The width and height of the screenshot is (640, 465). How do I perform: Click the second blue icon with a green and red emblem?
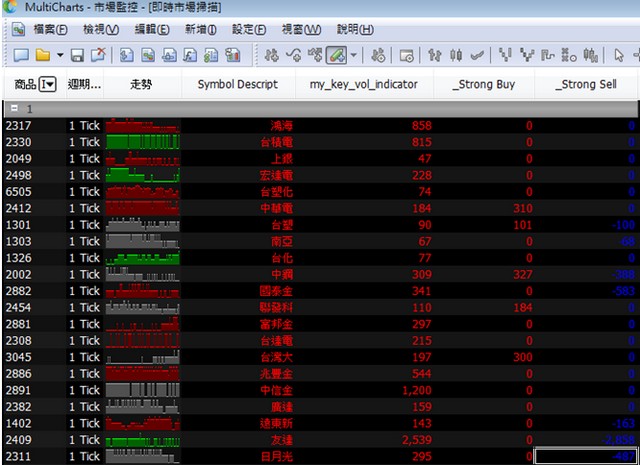click(x=148, y=55)
